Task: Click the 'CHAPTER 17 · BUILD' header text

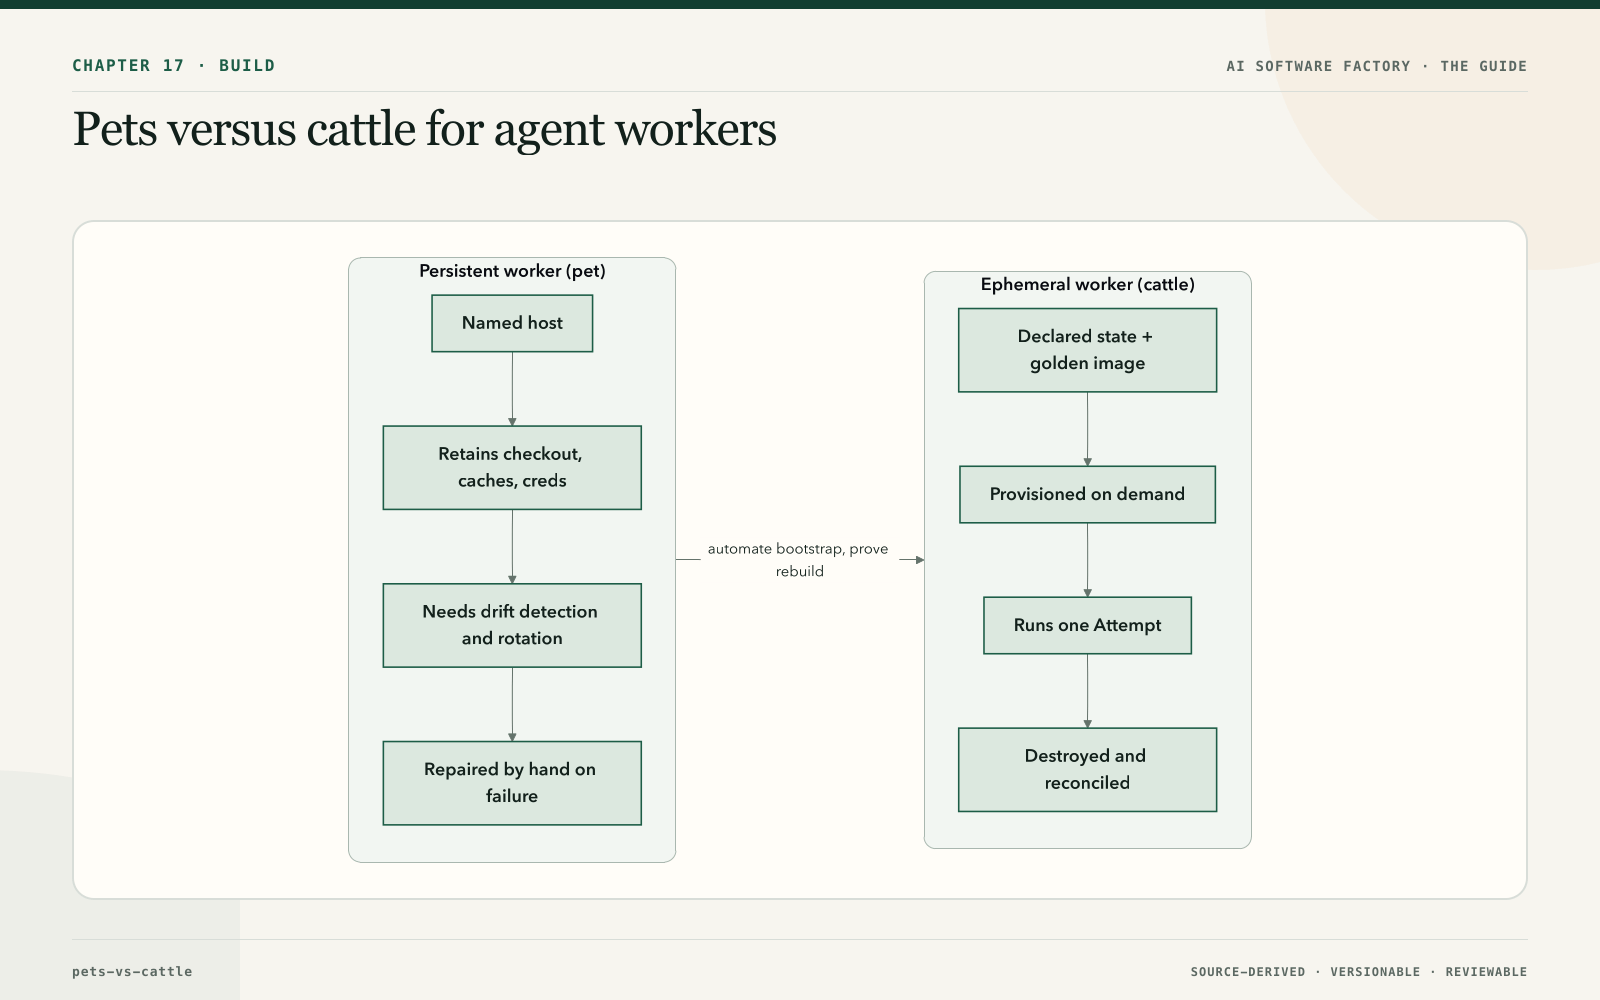Action: coord(174,66)
